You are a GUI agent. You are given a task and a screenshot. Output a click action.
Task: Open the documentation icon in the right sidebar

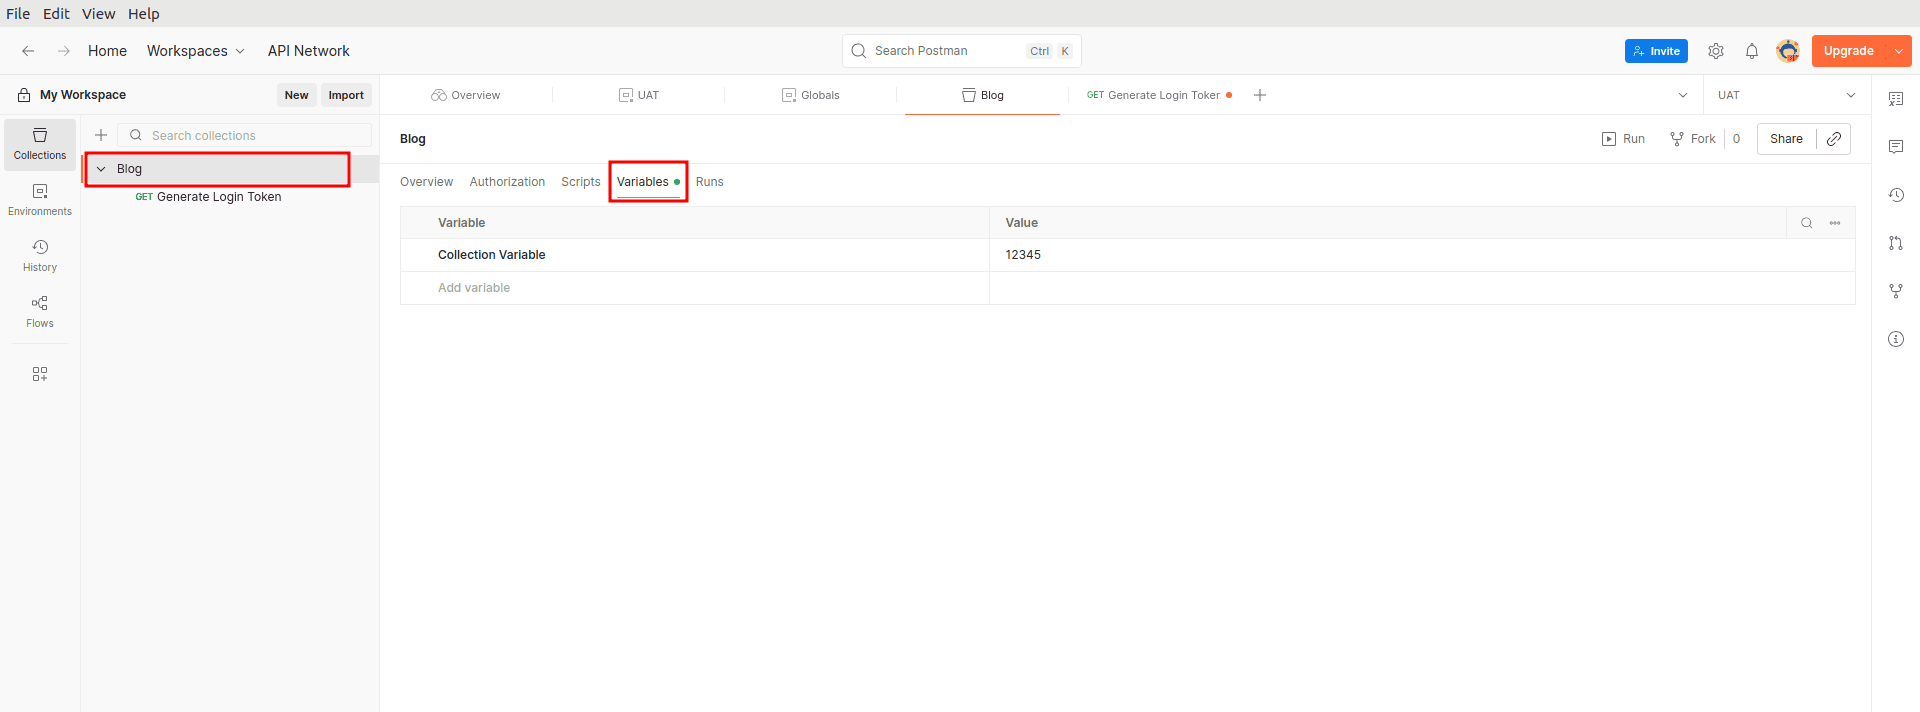1896,99
